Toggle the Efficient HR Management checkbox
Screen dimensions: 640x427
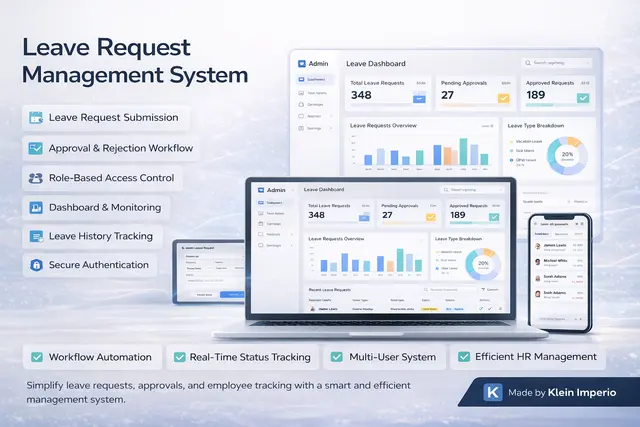tap(464, 357)
